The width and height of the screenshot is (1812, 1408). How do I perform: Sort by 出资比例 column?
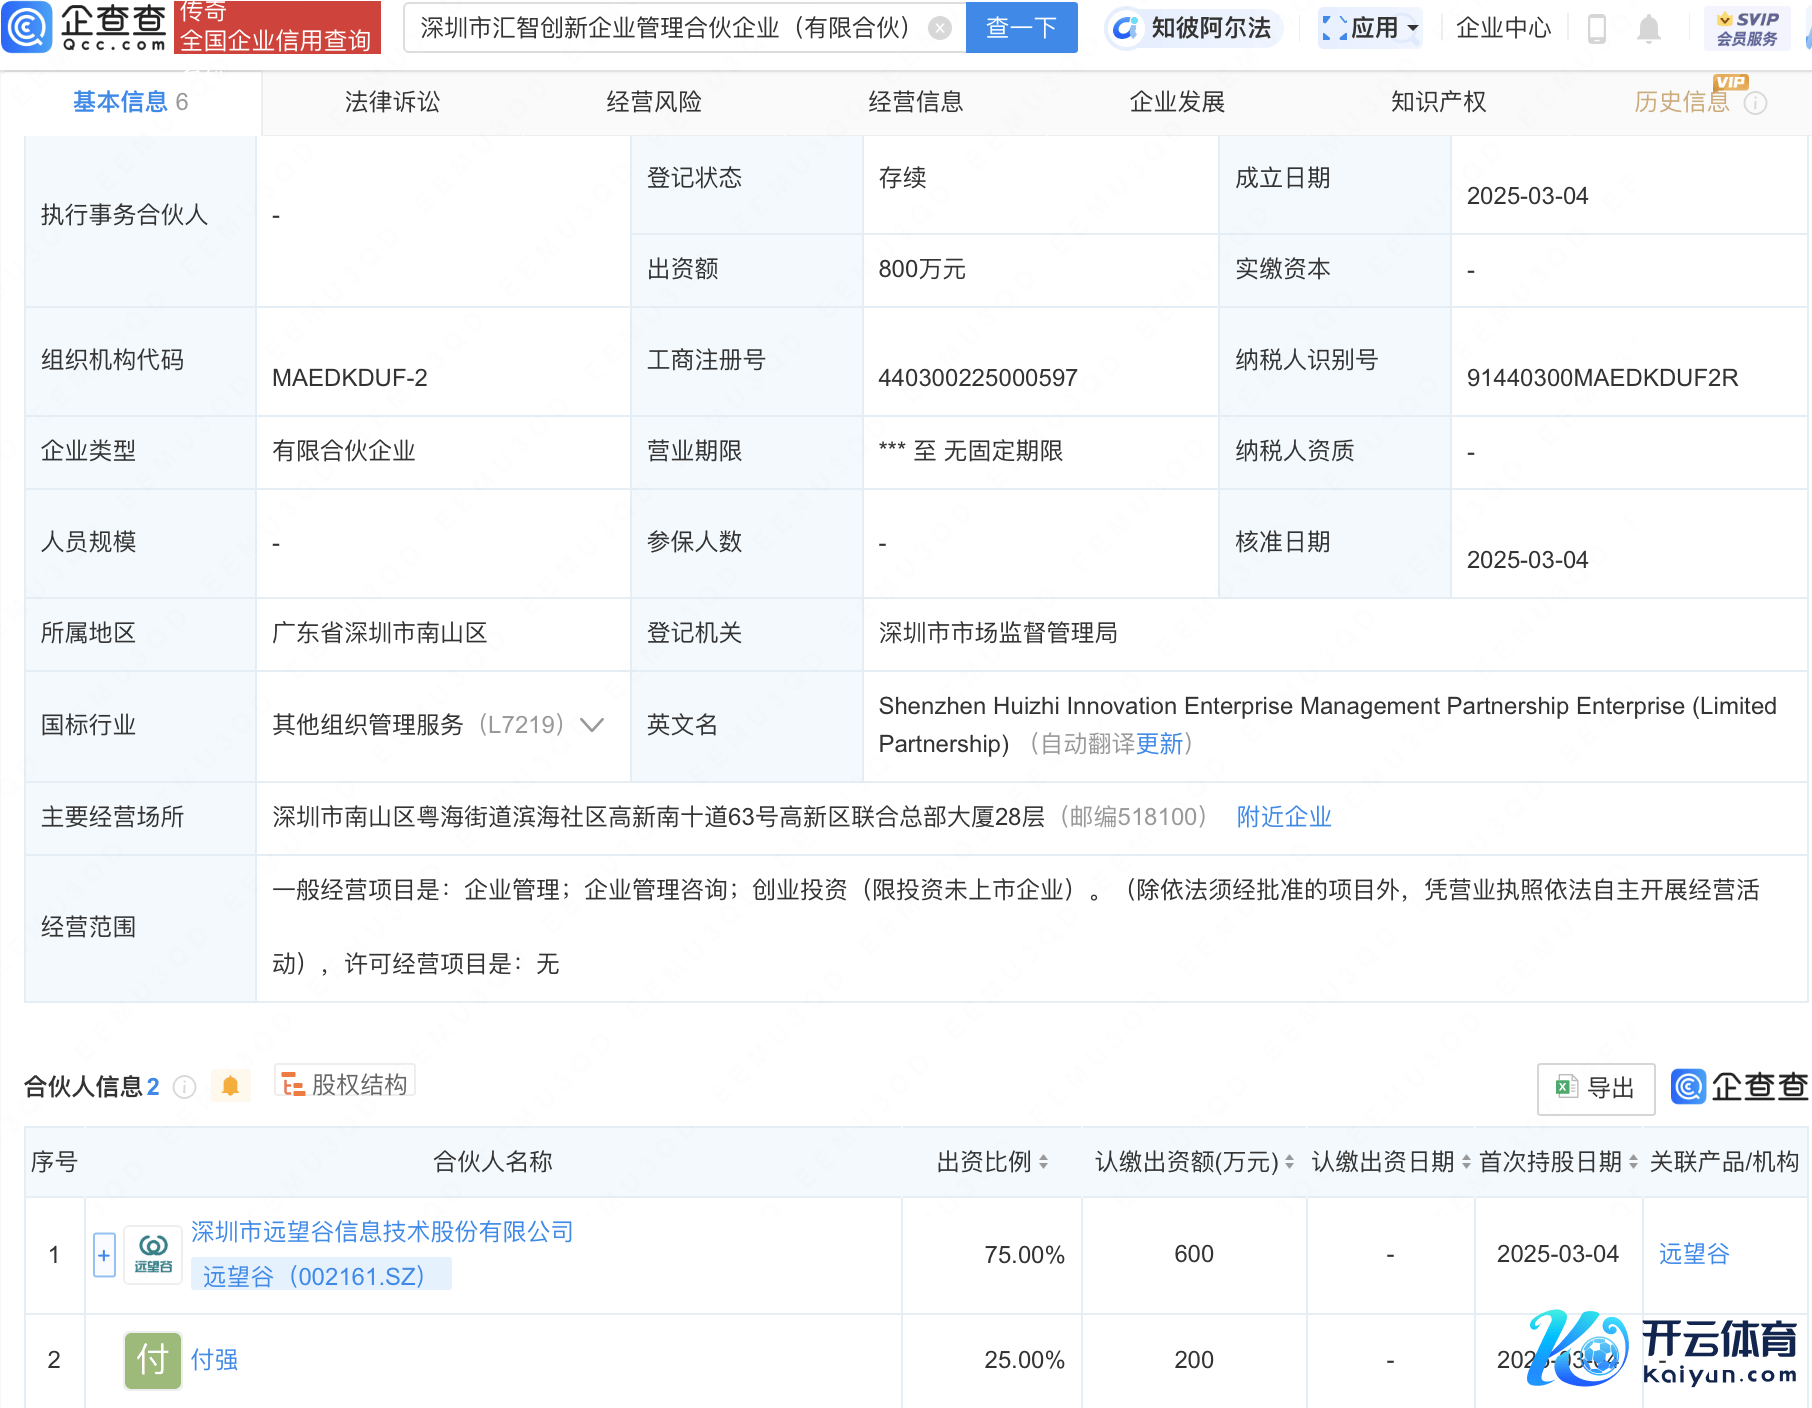tap(1043, 1162)
